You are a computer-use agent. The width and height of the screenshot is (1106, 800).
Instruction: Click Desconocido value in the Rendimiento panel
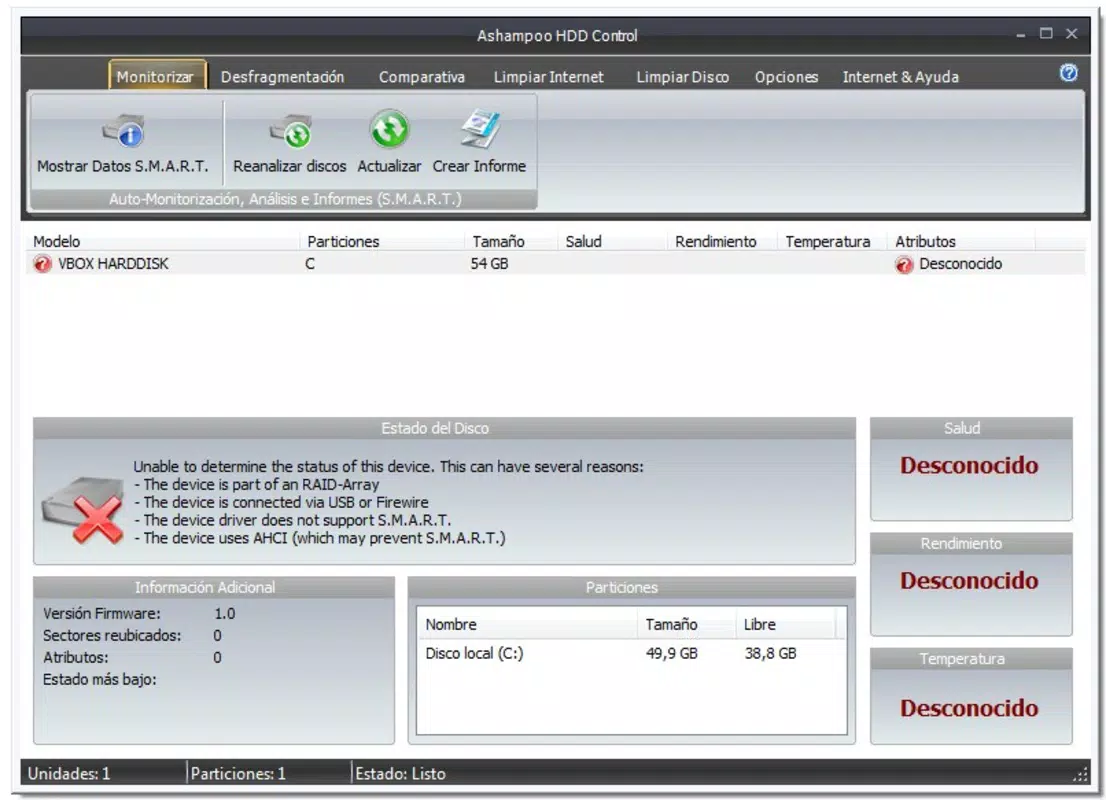tap(969, 581)
